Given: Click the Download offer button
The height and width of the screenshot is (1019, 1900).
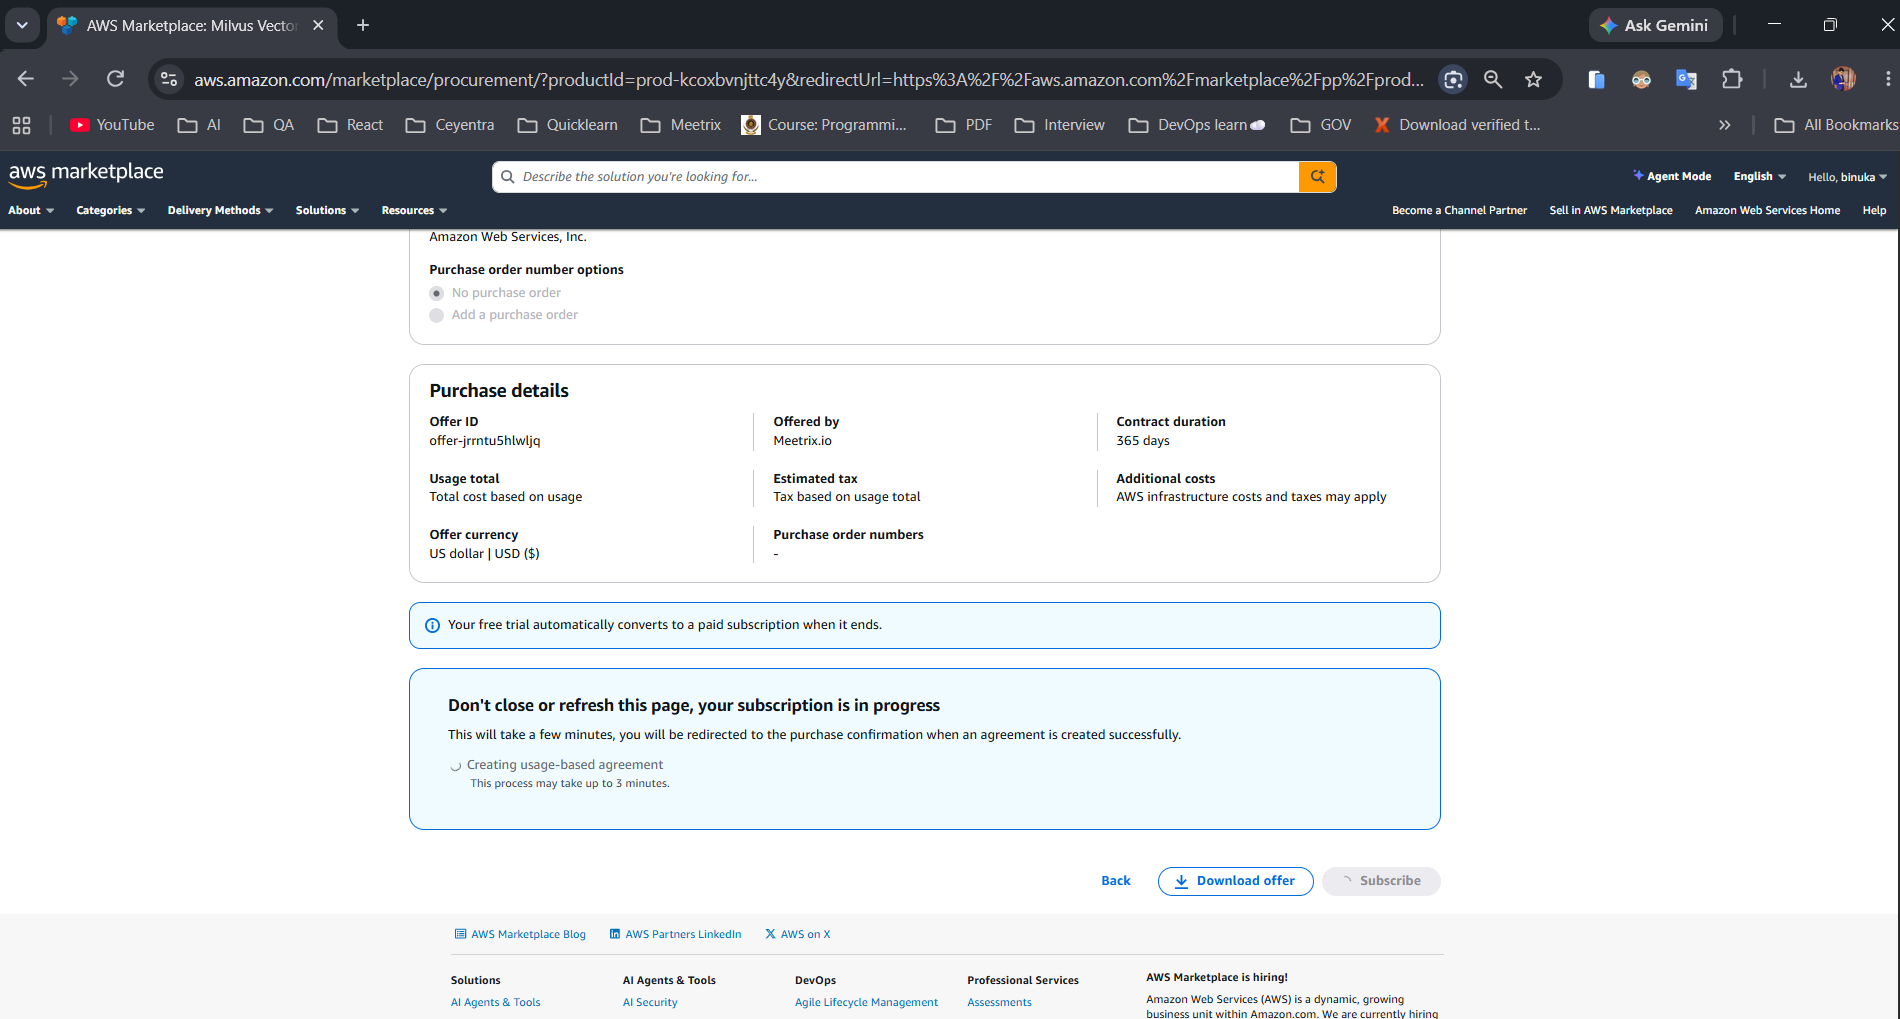Looking at the screenshot, I should point(1235,881).
